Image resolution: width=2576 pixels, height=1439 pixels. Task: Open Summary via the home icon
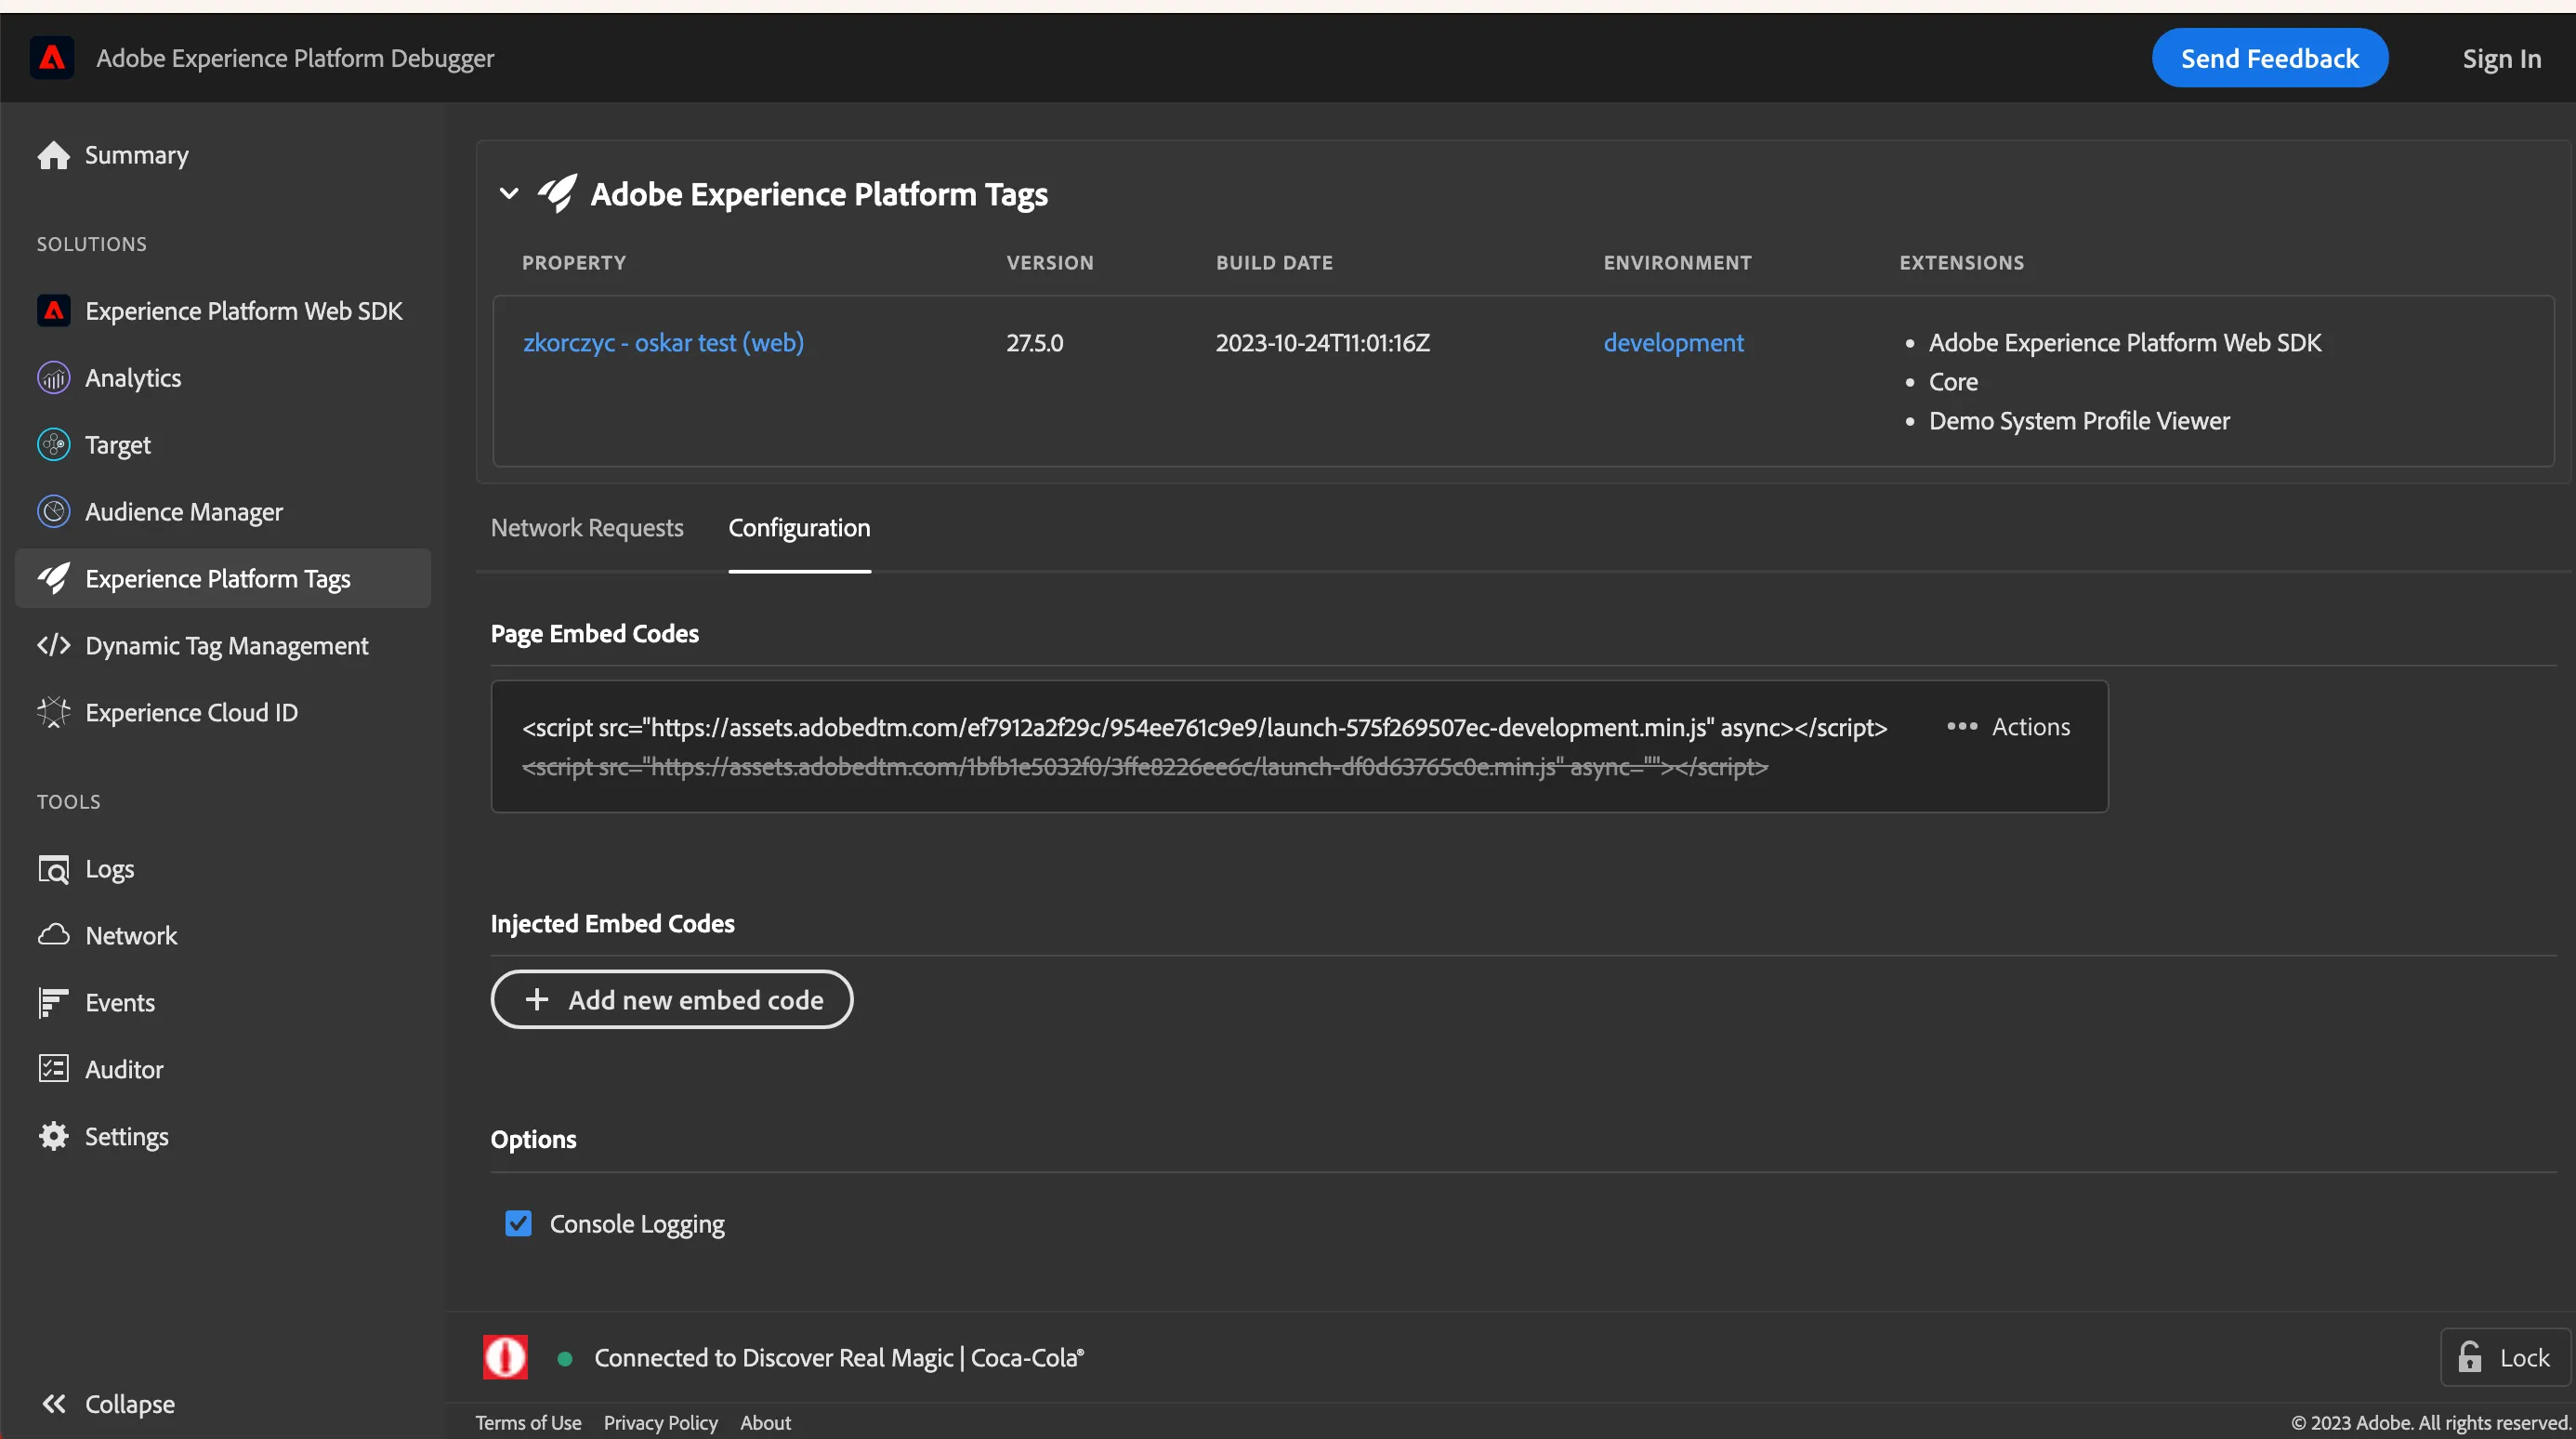pos(54,155)
